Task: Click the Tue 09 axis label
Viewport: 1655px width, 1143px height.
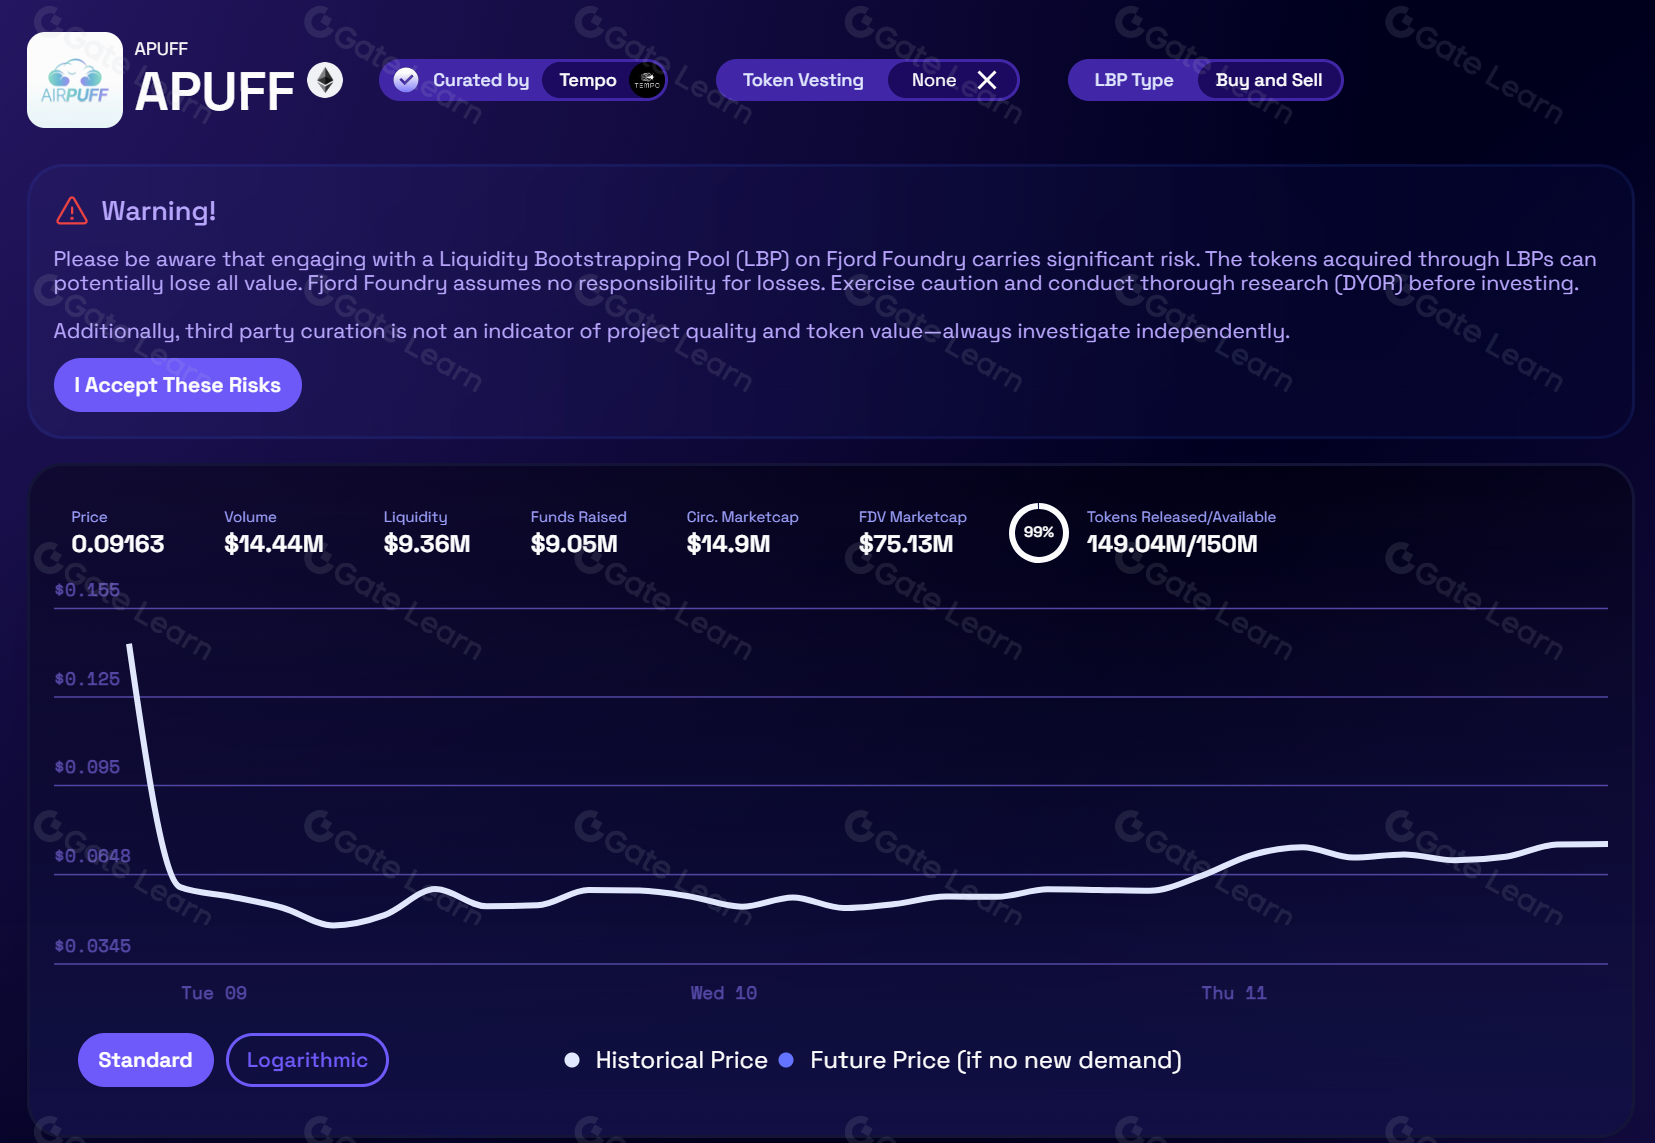Action: (x=214, y=993)
